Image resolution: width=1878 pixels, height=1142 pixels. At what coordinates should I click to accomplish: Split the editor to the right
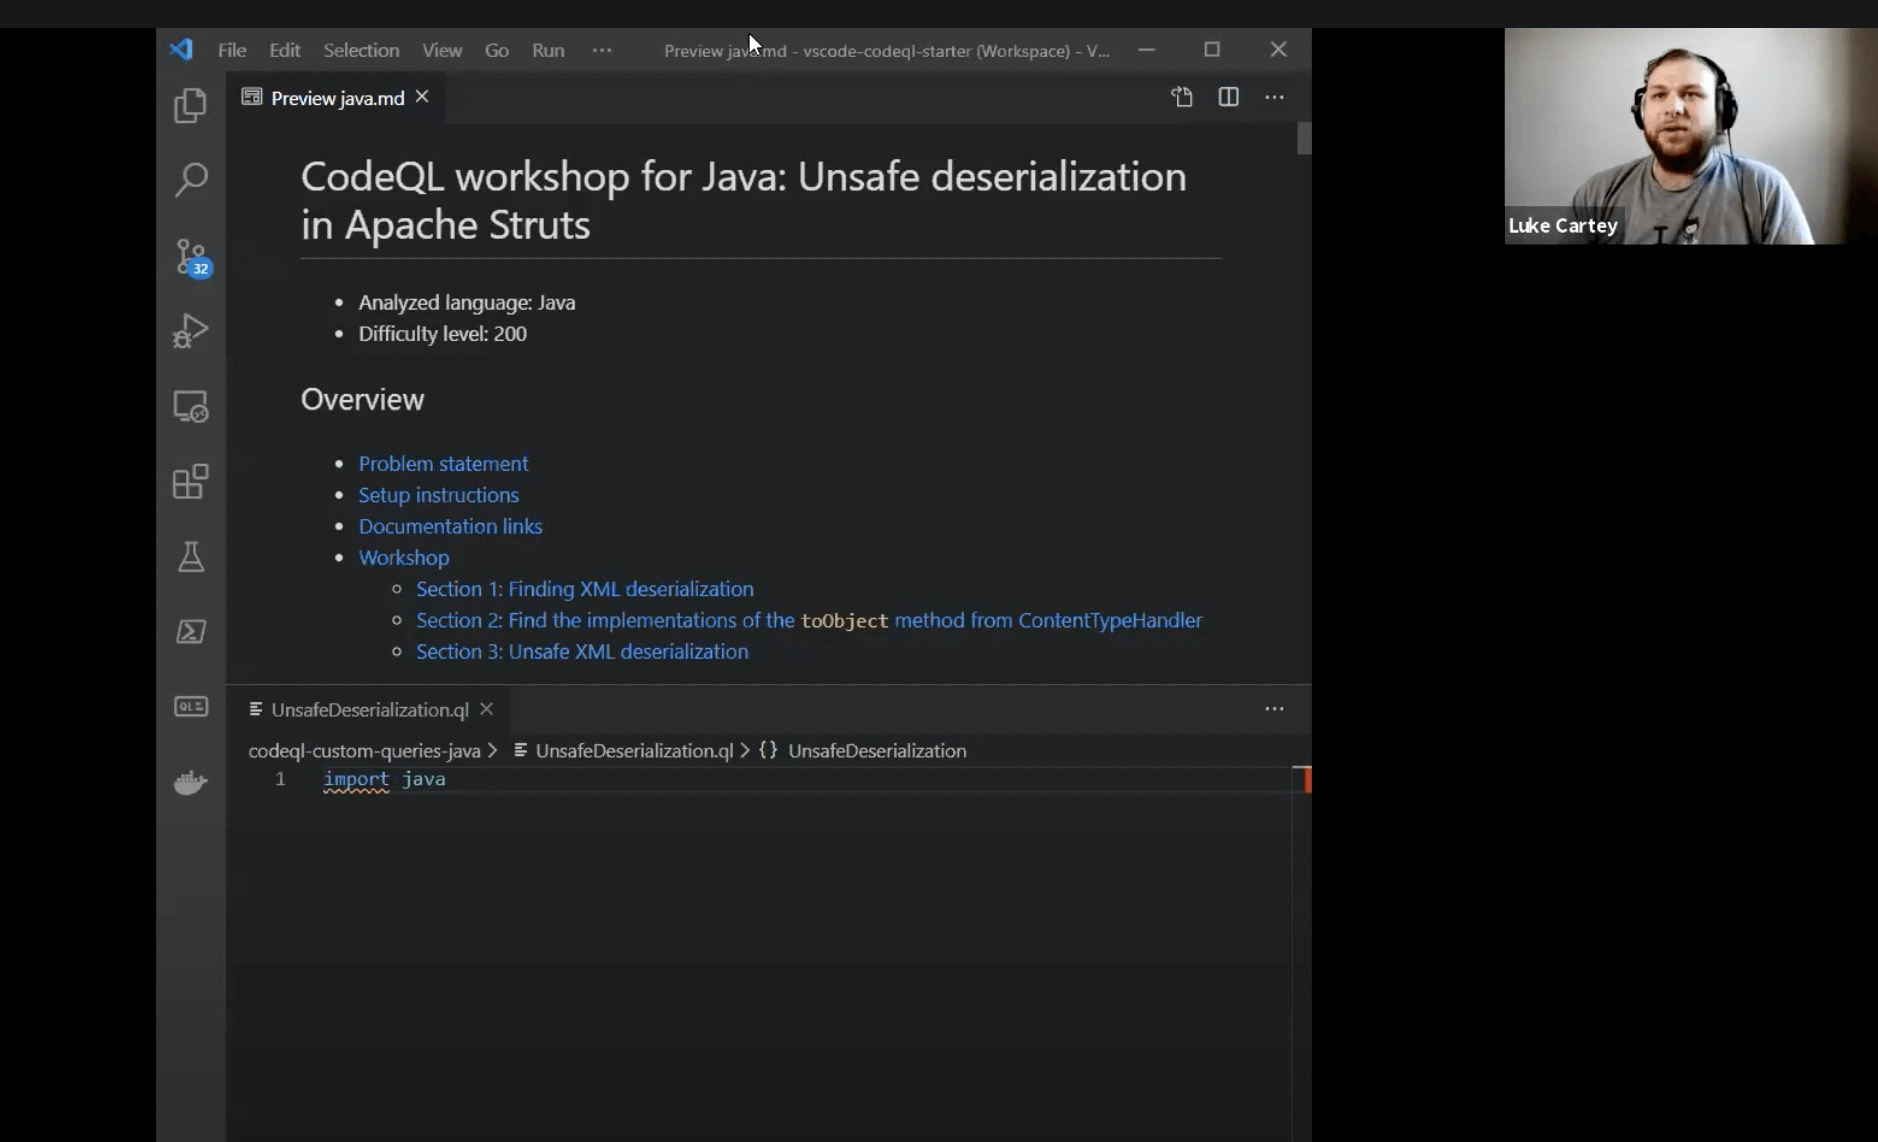point(1228,97)
